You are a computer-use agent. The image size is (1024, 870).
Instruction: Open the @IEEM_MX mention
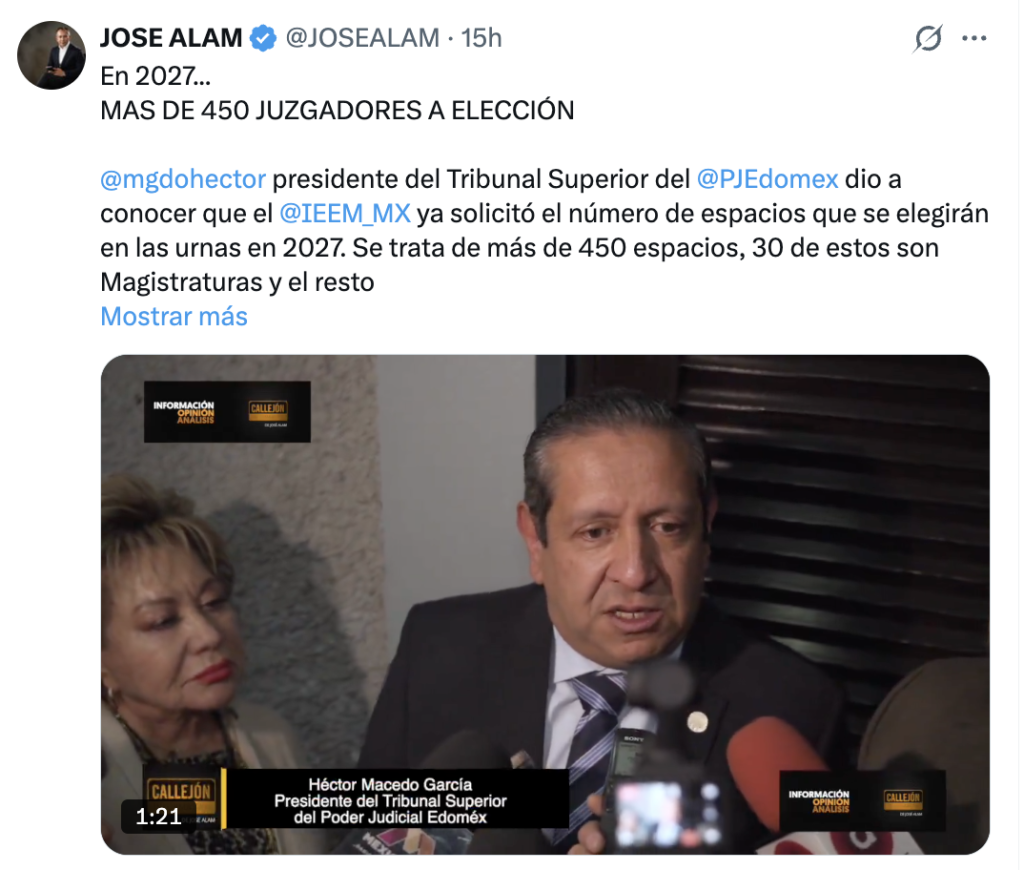tap(345, 214)
